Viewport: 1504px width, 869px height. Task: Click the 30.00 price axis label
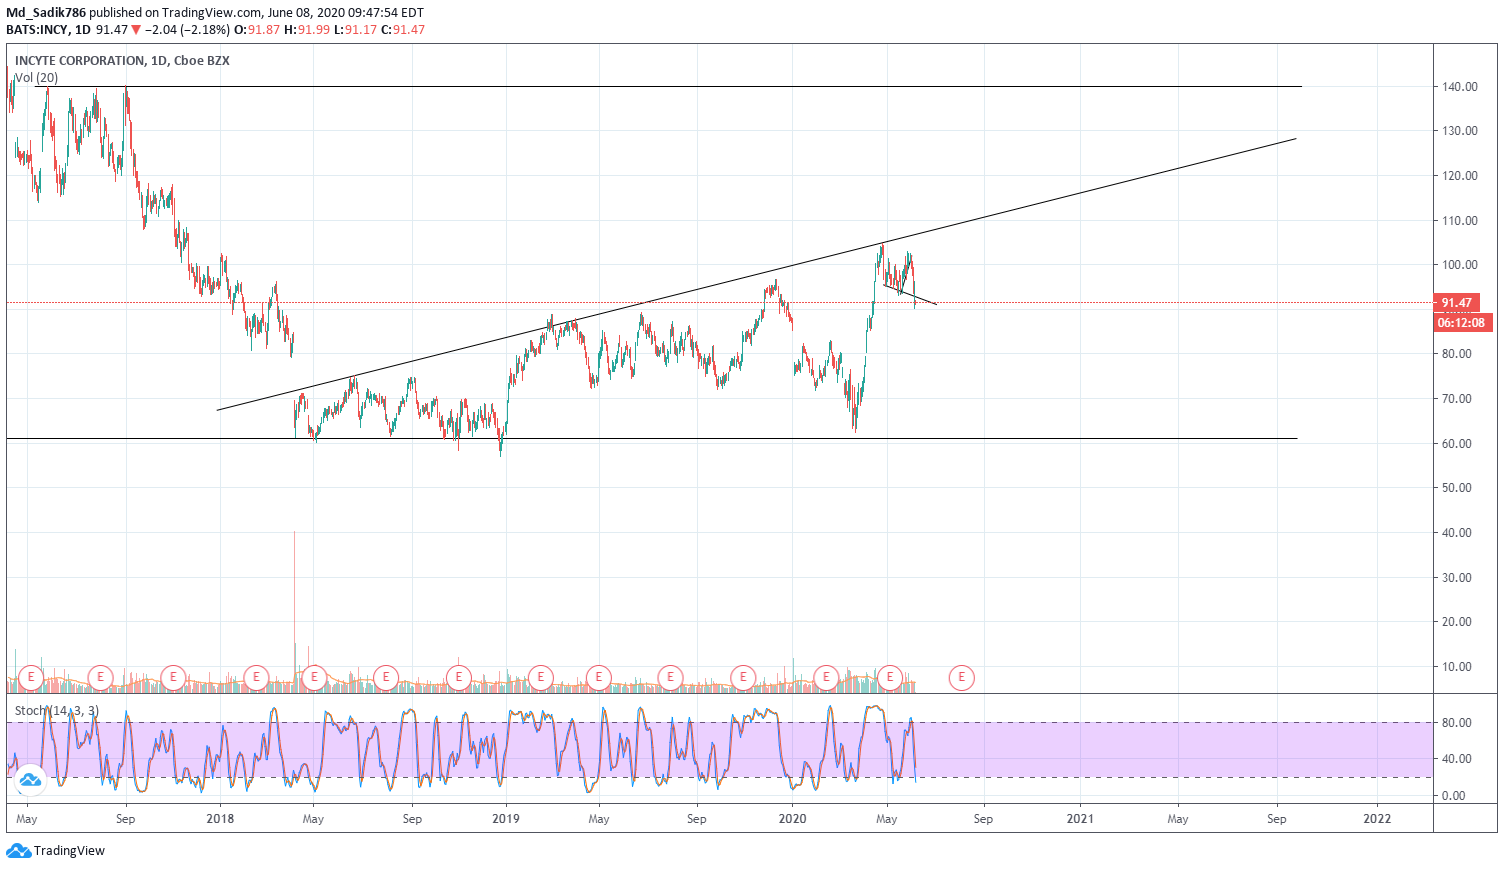click(x=1457, y=578)
